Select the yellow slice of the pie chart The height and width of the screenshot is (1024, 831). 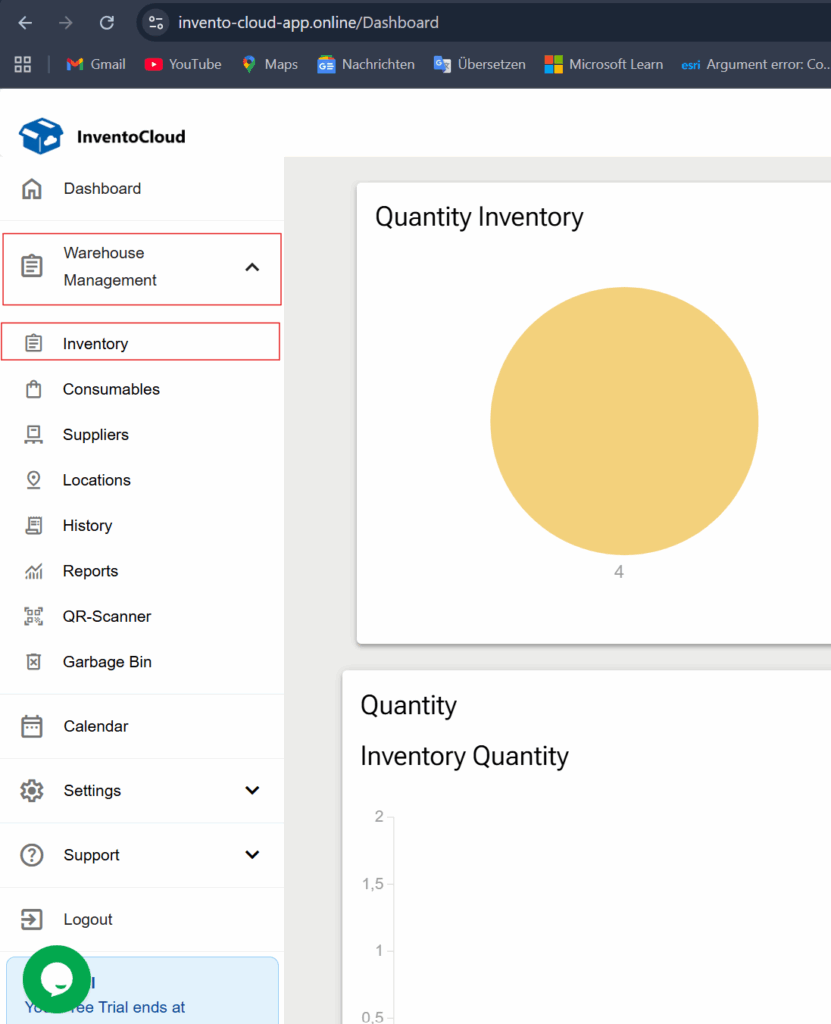(623, 420)
